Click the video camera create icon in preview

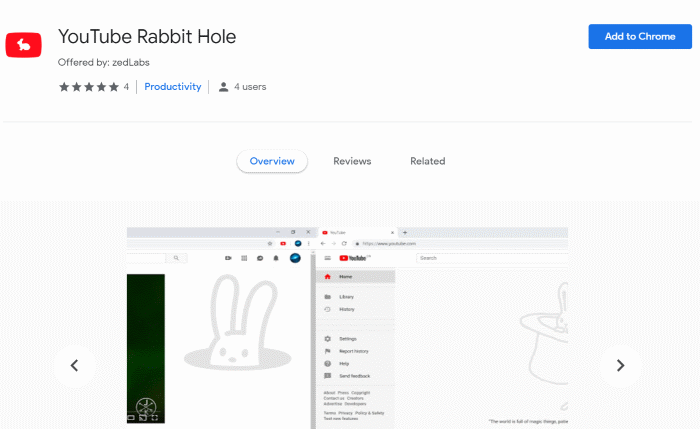(228, 258)
